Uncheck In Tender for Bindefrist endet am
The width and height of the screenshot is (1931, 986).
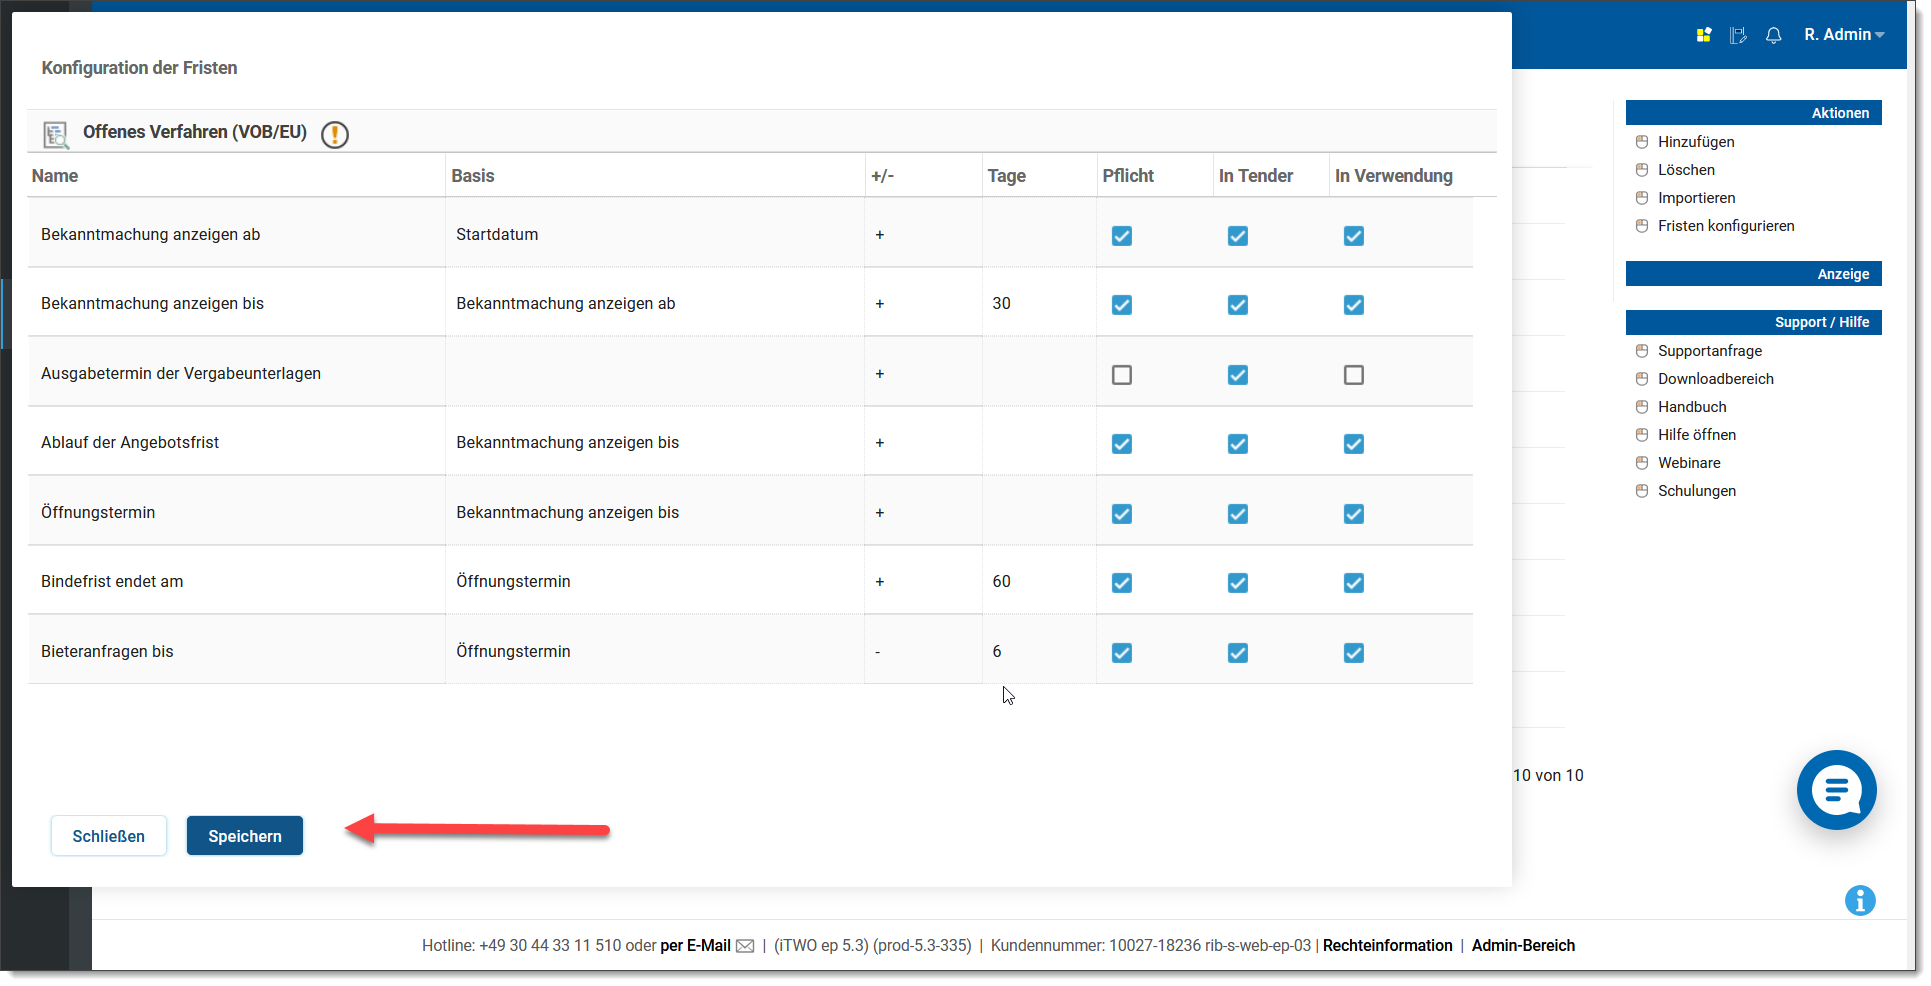[x=1238, y=583]
